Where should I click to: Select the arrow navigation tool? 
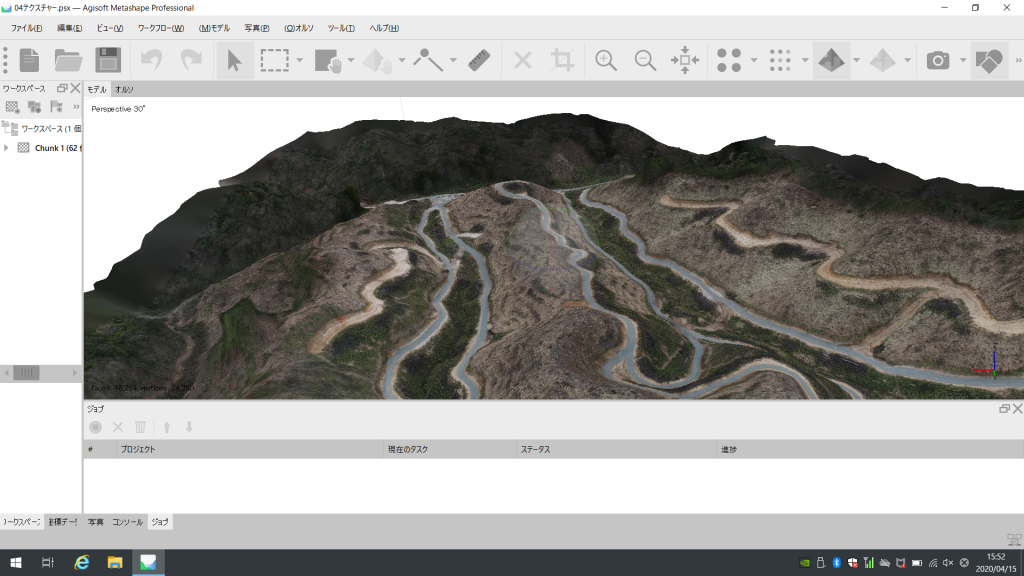pos(234,61)
